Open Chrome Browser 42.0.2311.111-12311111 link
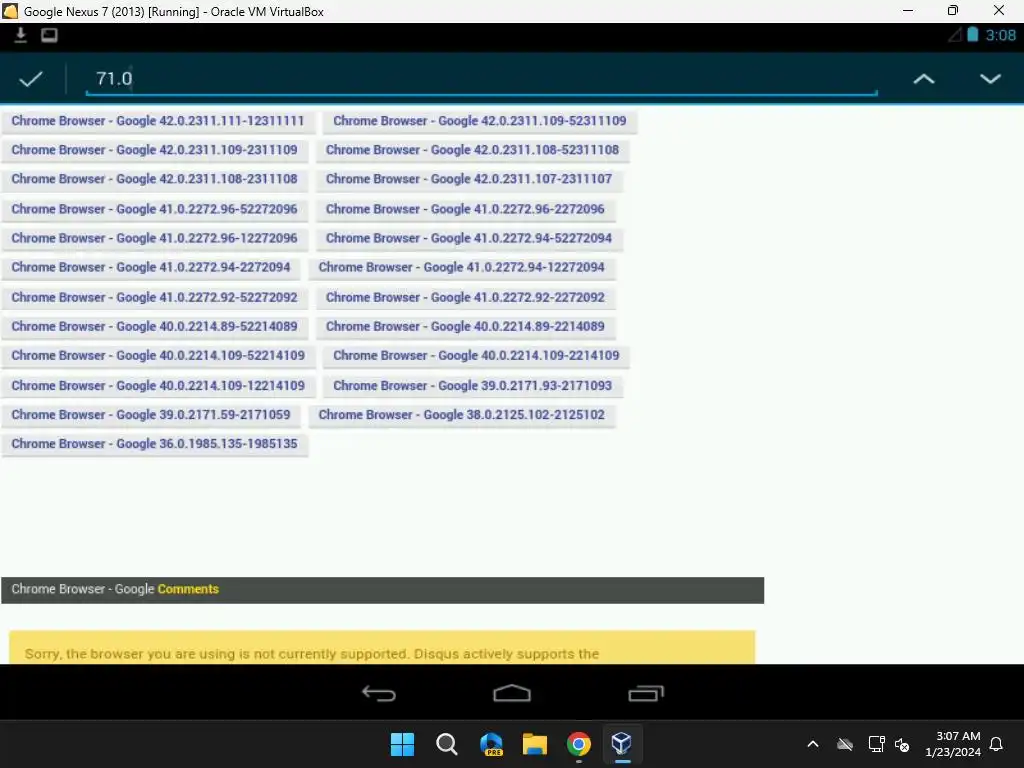This screenshot has width=1024, height=768. pyautogui.click(x=158, y=121)
